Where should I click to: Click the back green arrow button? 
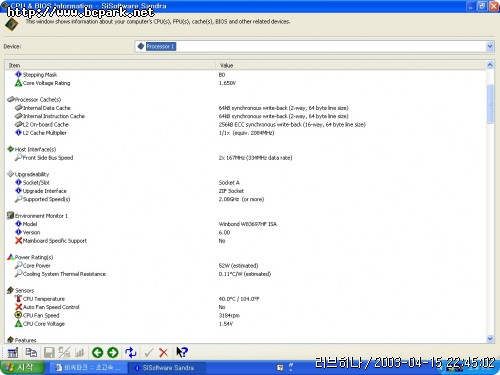point(97,352)
